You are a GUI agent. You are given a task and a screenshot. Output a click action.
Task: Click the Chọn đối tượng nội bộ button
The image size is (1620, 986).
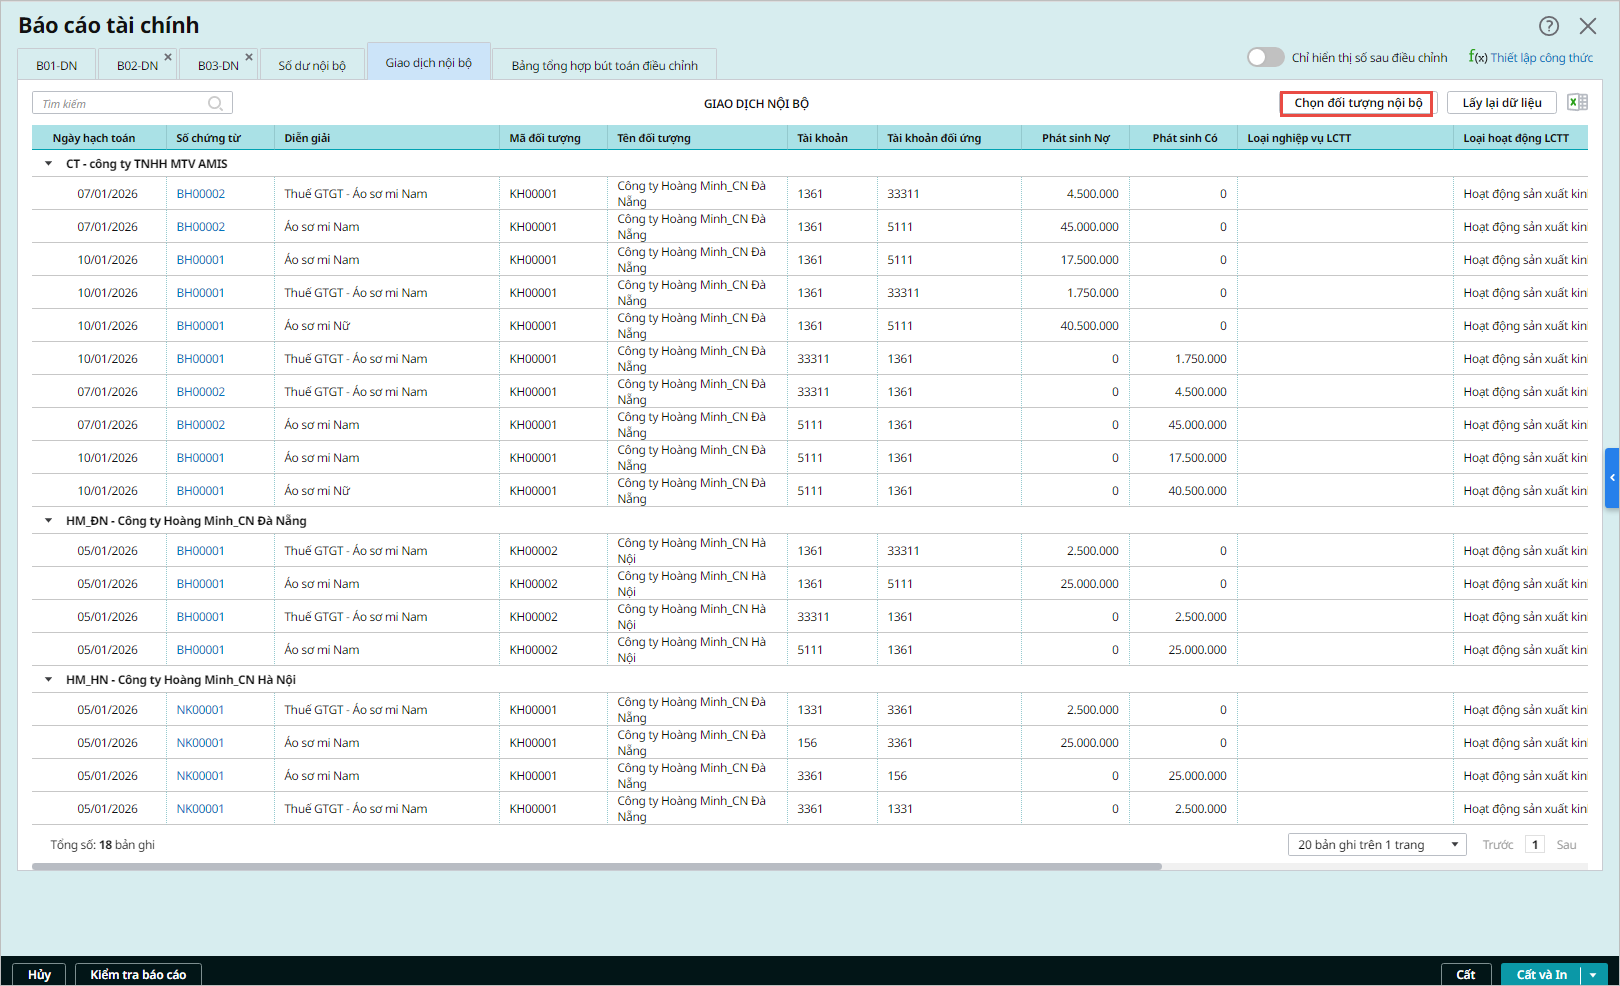pyautogui.click(x=1357, y=103)
